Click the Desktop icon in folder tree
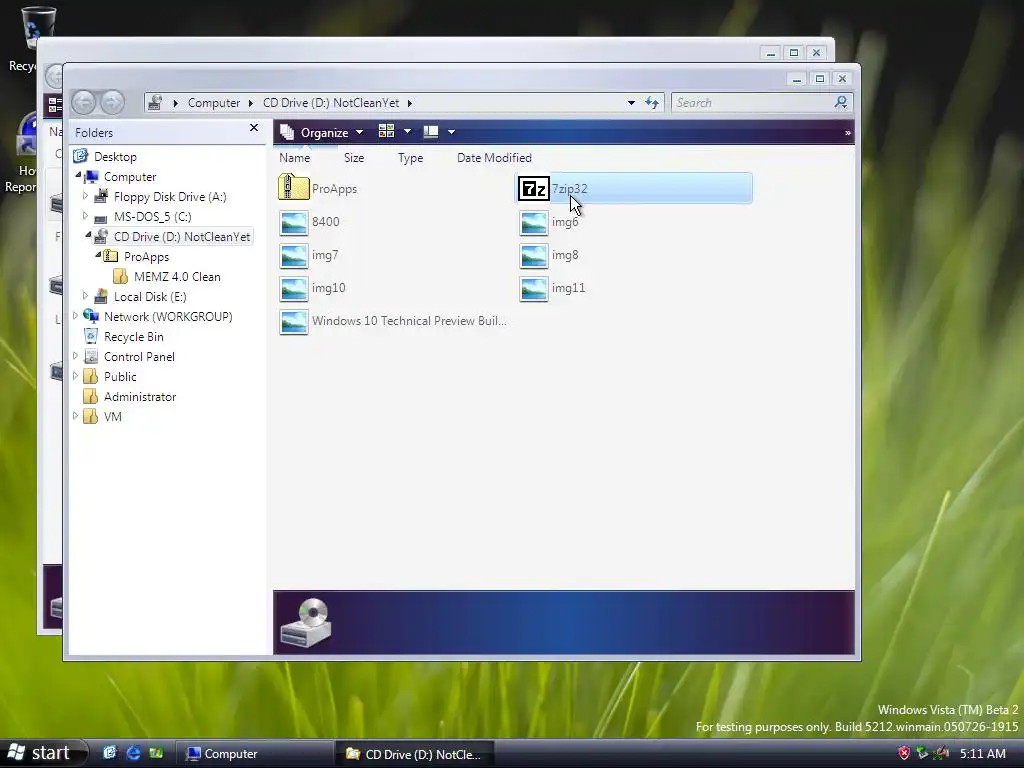Screen dimensions: 1024x768 tap(81, 156)
